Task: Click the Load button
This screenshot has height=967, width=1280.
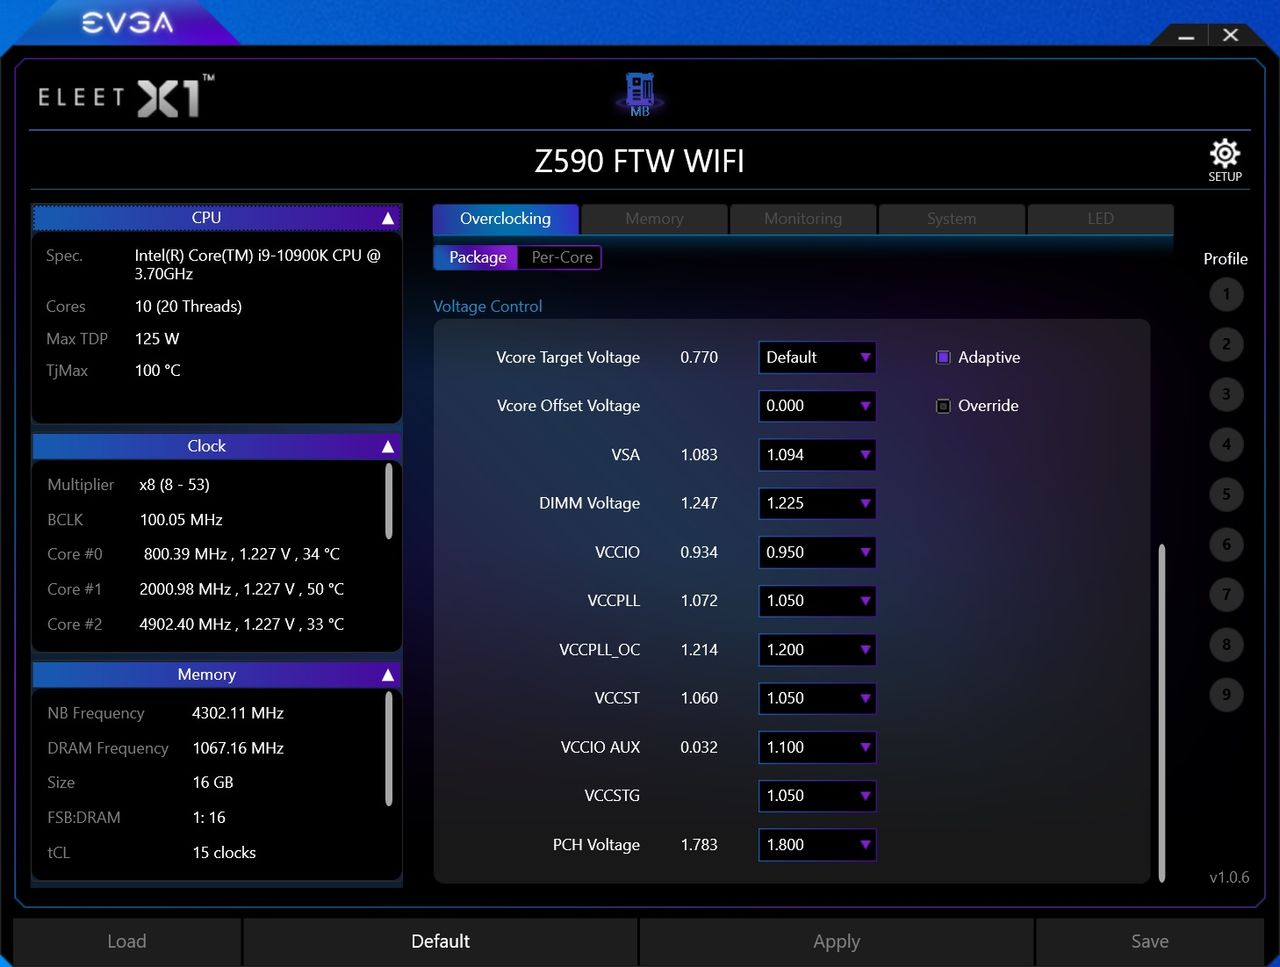Action: [x=127, y=942]
